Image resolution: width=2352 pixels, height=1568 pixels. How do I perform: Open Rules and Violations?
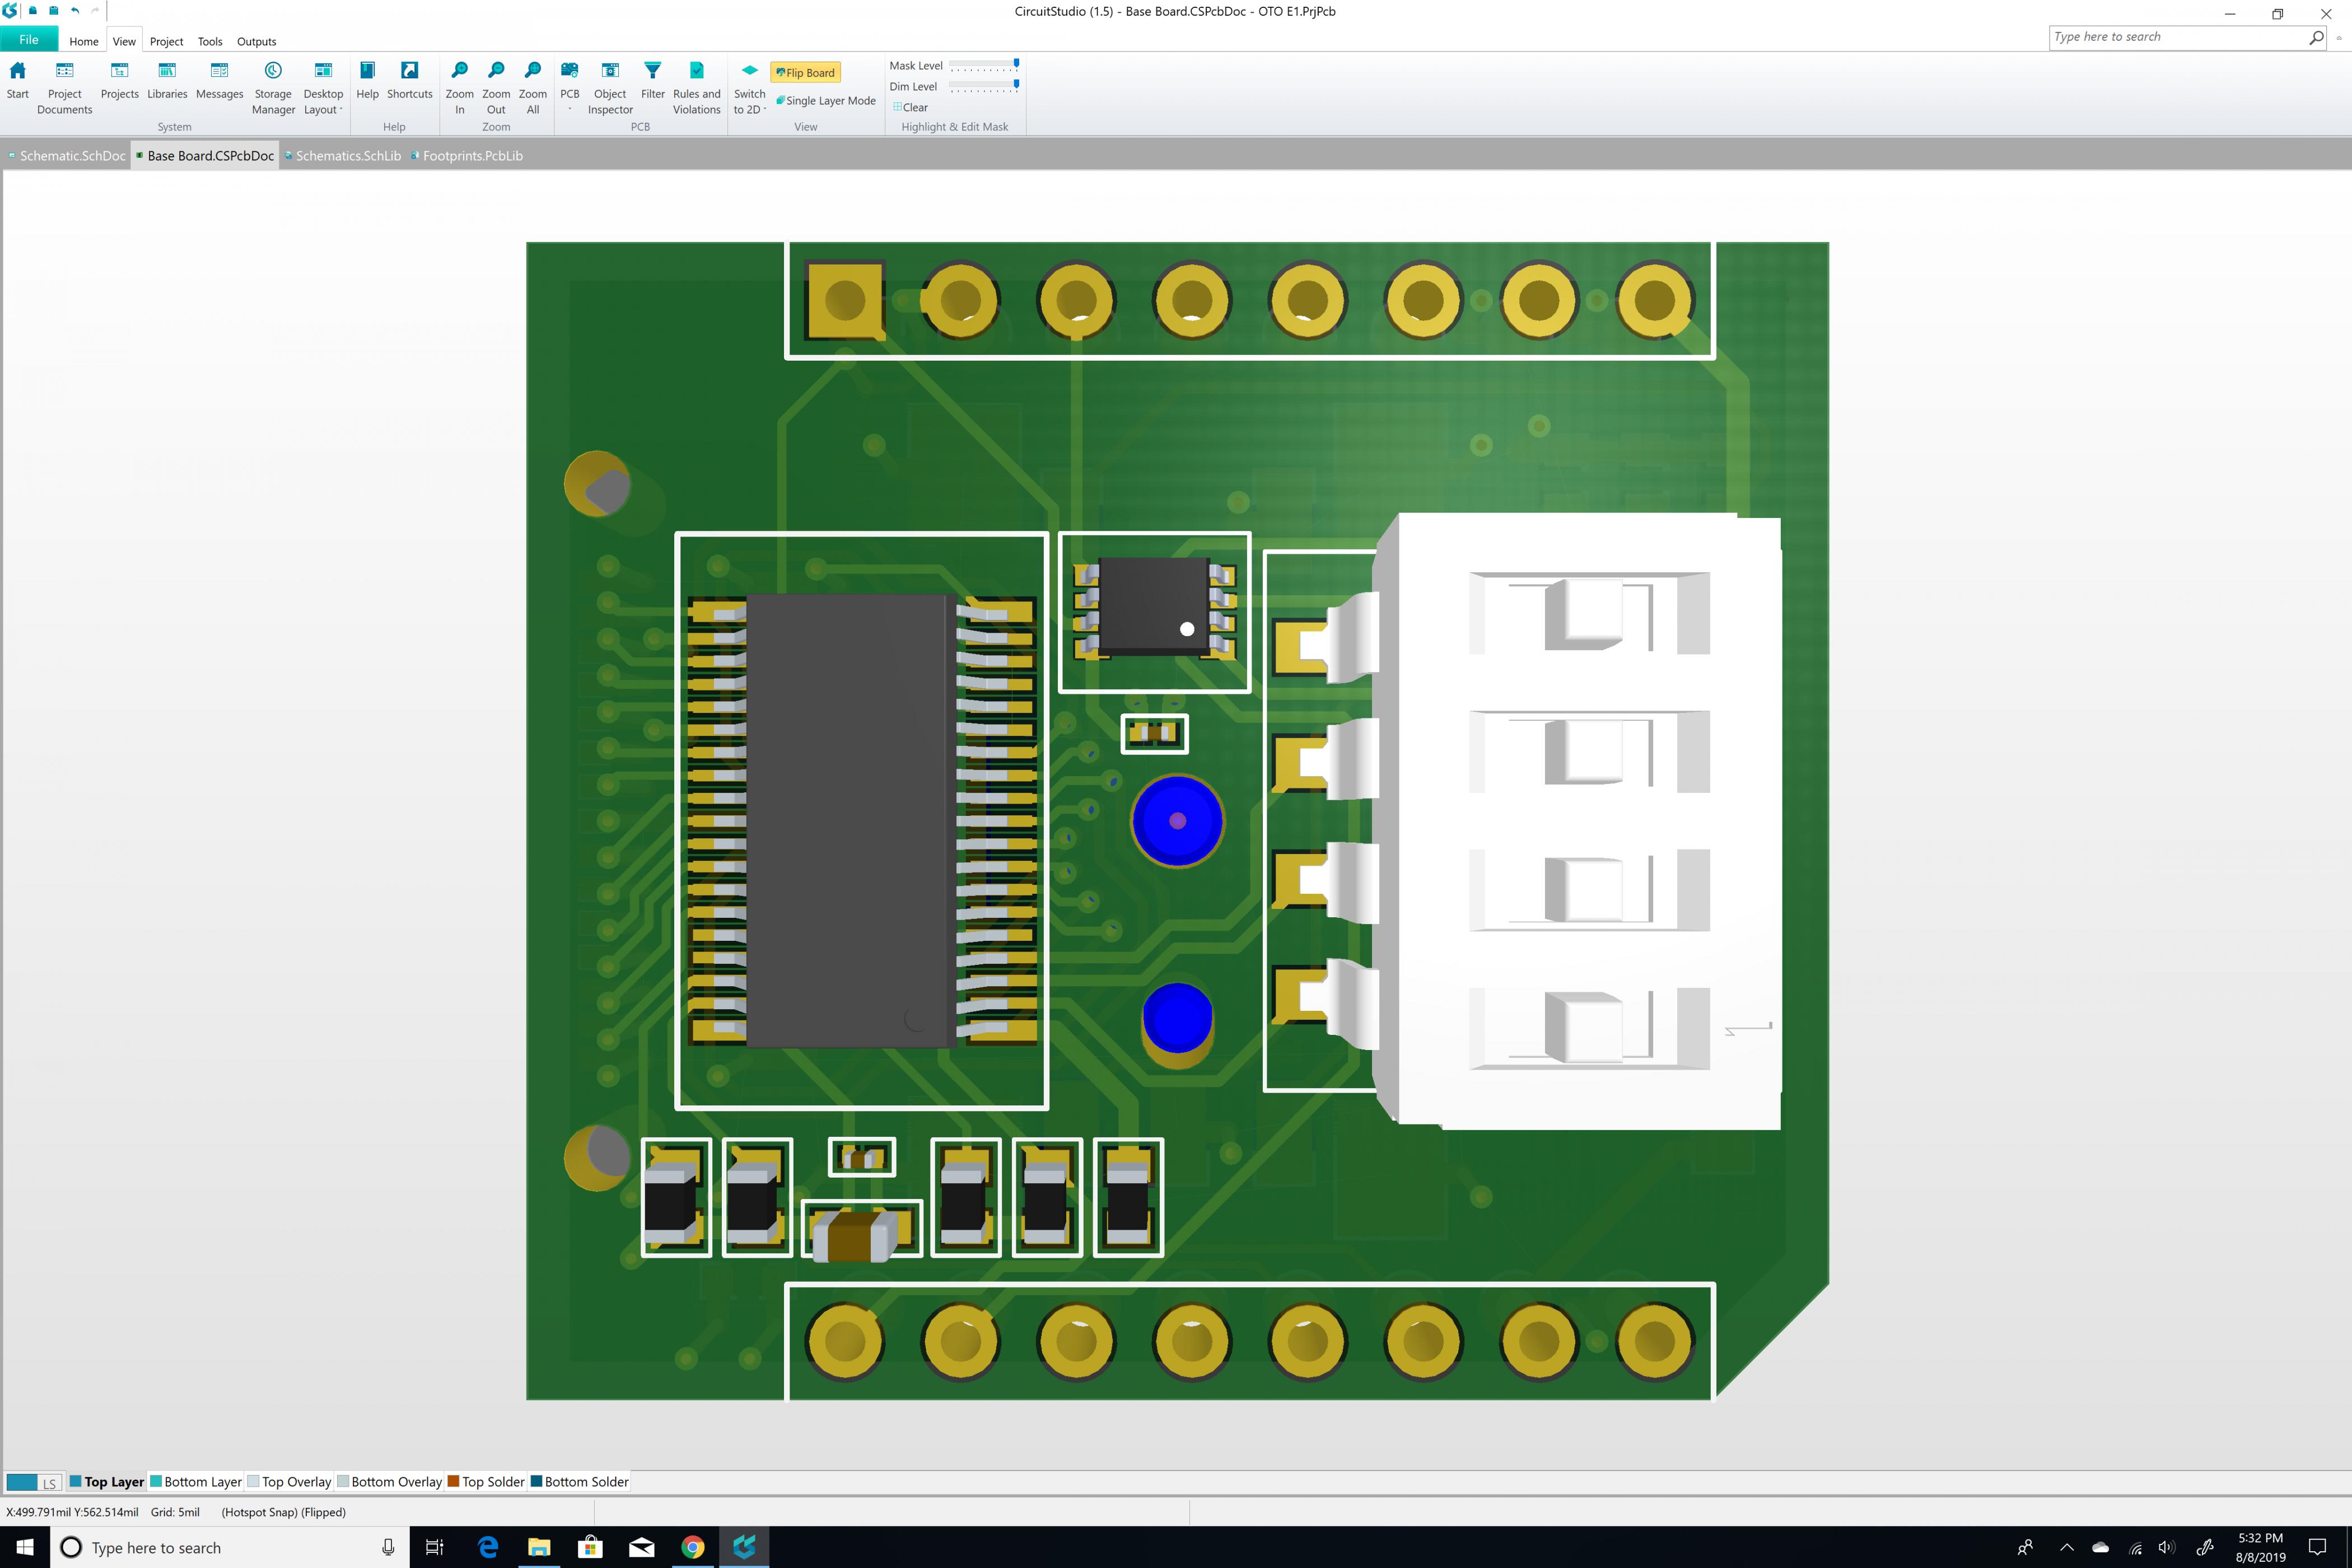(696, 88)
